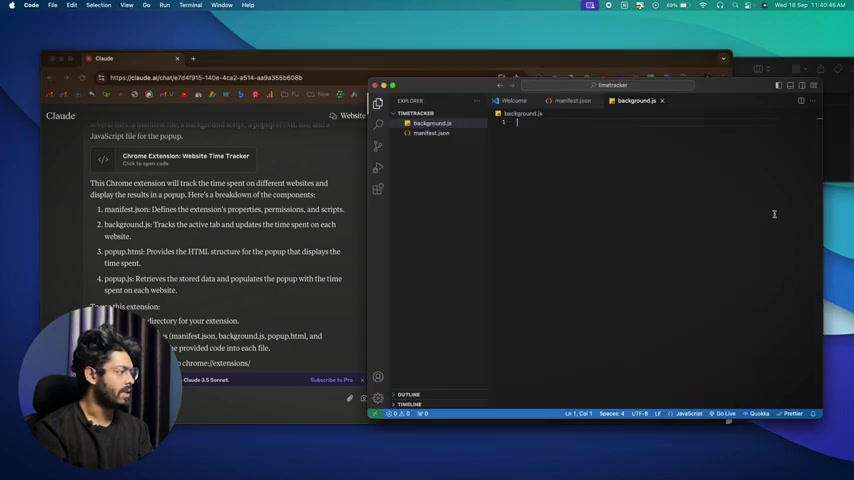Image resolution: width=854 pixels, height=480 pixels.
Task: Reload the Claude page in the browser
Action: click(x=82, y=78)
